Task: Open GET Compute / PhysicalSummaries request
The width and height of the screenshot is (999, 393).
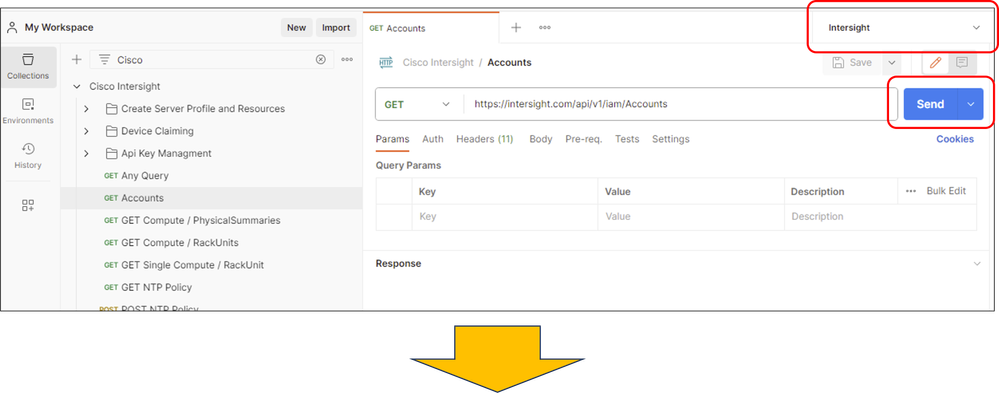Action: 212,220
